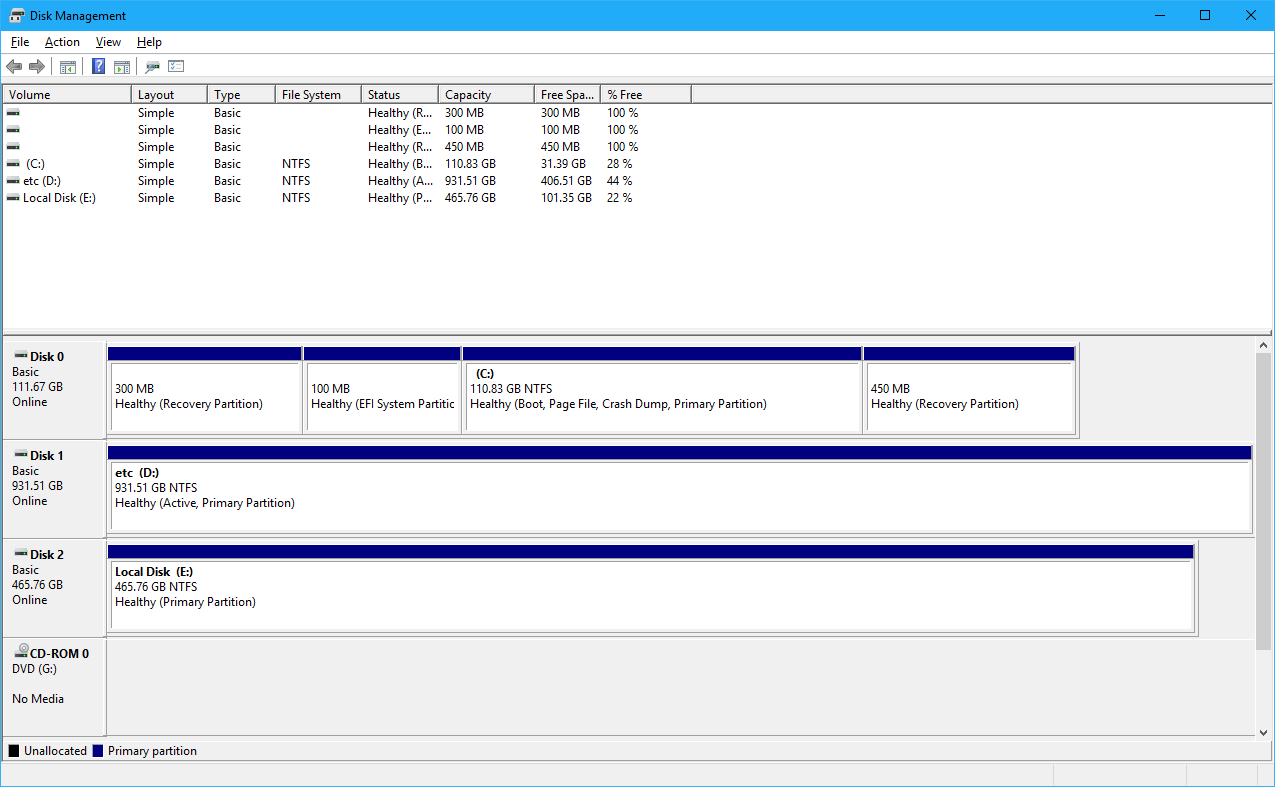Click the 28 % free cell
This screenshot has width=1275, height=787.
click(620, 164)
